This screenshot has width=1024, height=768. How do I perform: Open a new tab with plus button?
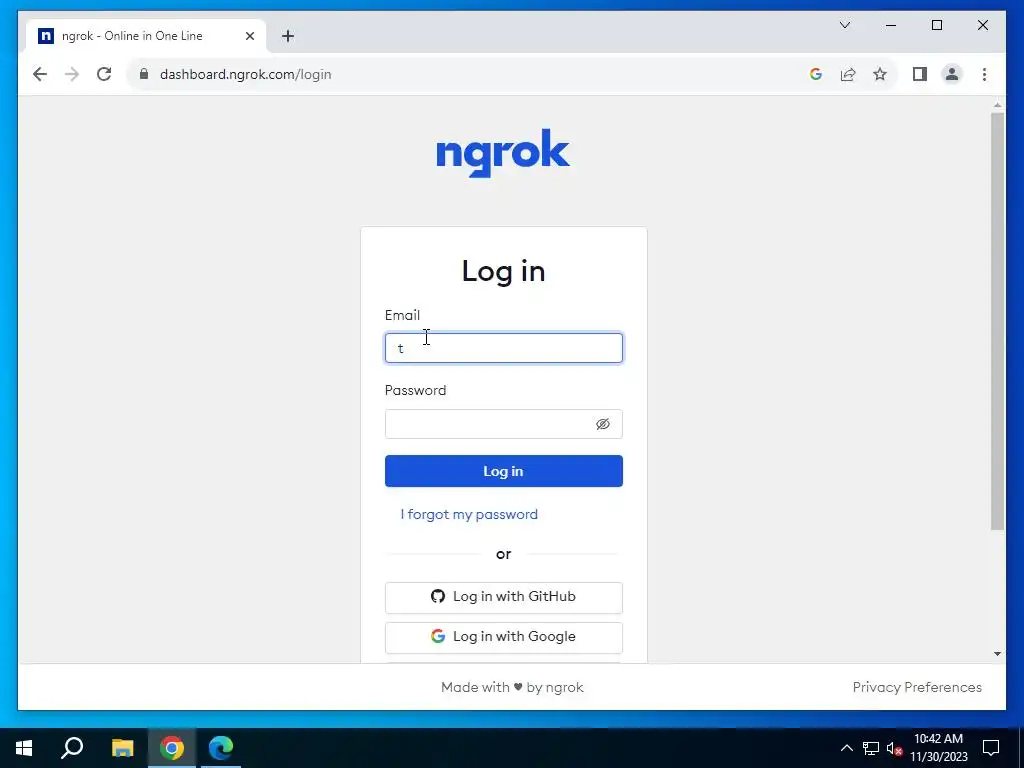tap(288, 36)
